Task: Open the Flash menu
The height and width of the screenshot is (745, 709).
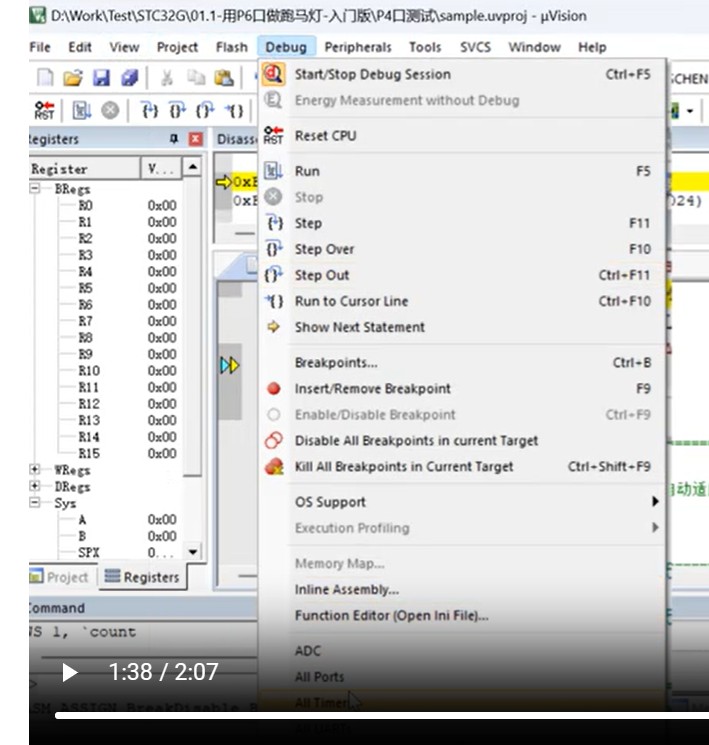Action: point(232,47)
